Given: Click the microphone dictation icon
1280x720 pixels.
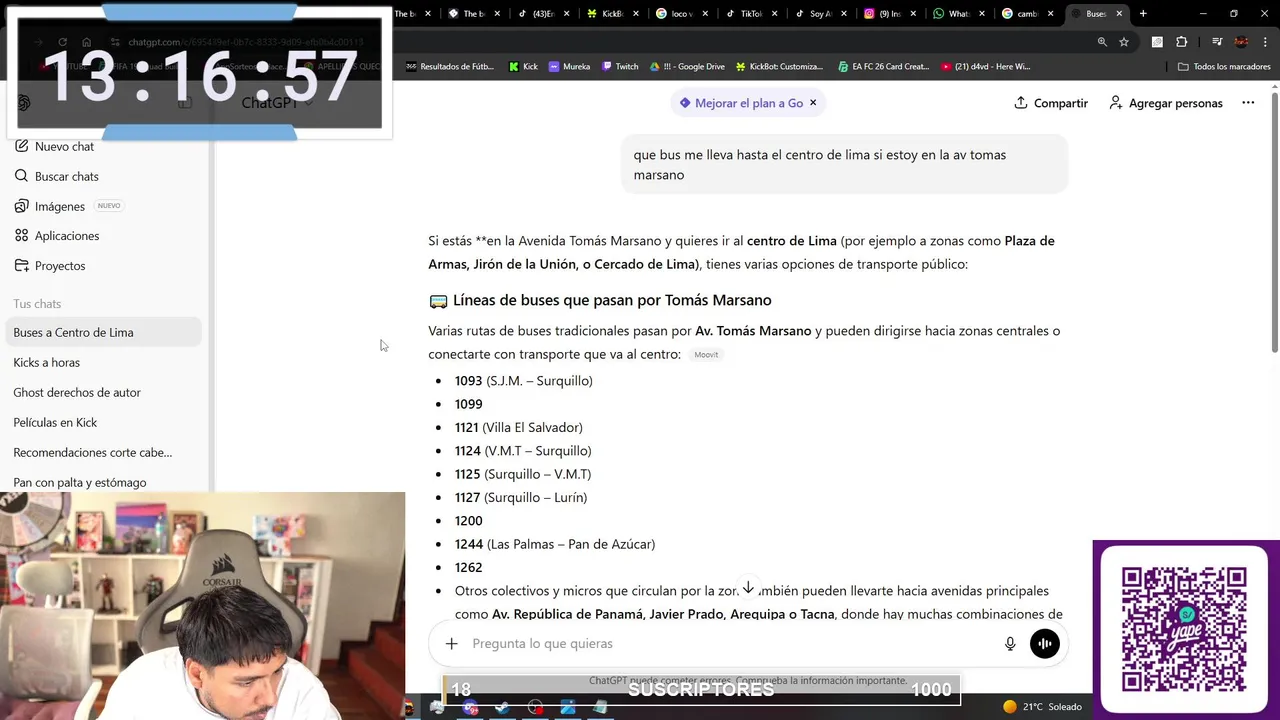Looking at the screenshot, I should (1010, 644).
